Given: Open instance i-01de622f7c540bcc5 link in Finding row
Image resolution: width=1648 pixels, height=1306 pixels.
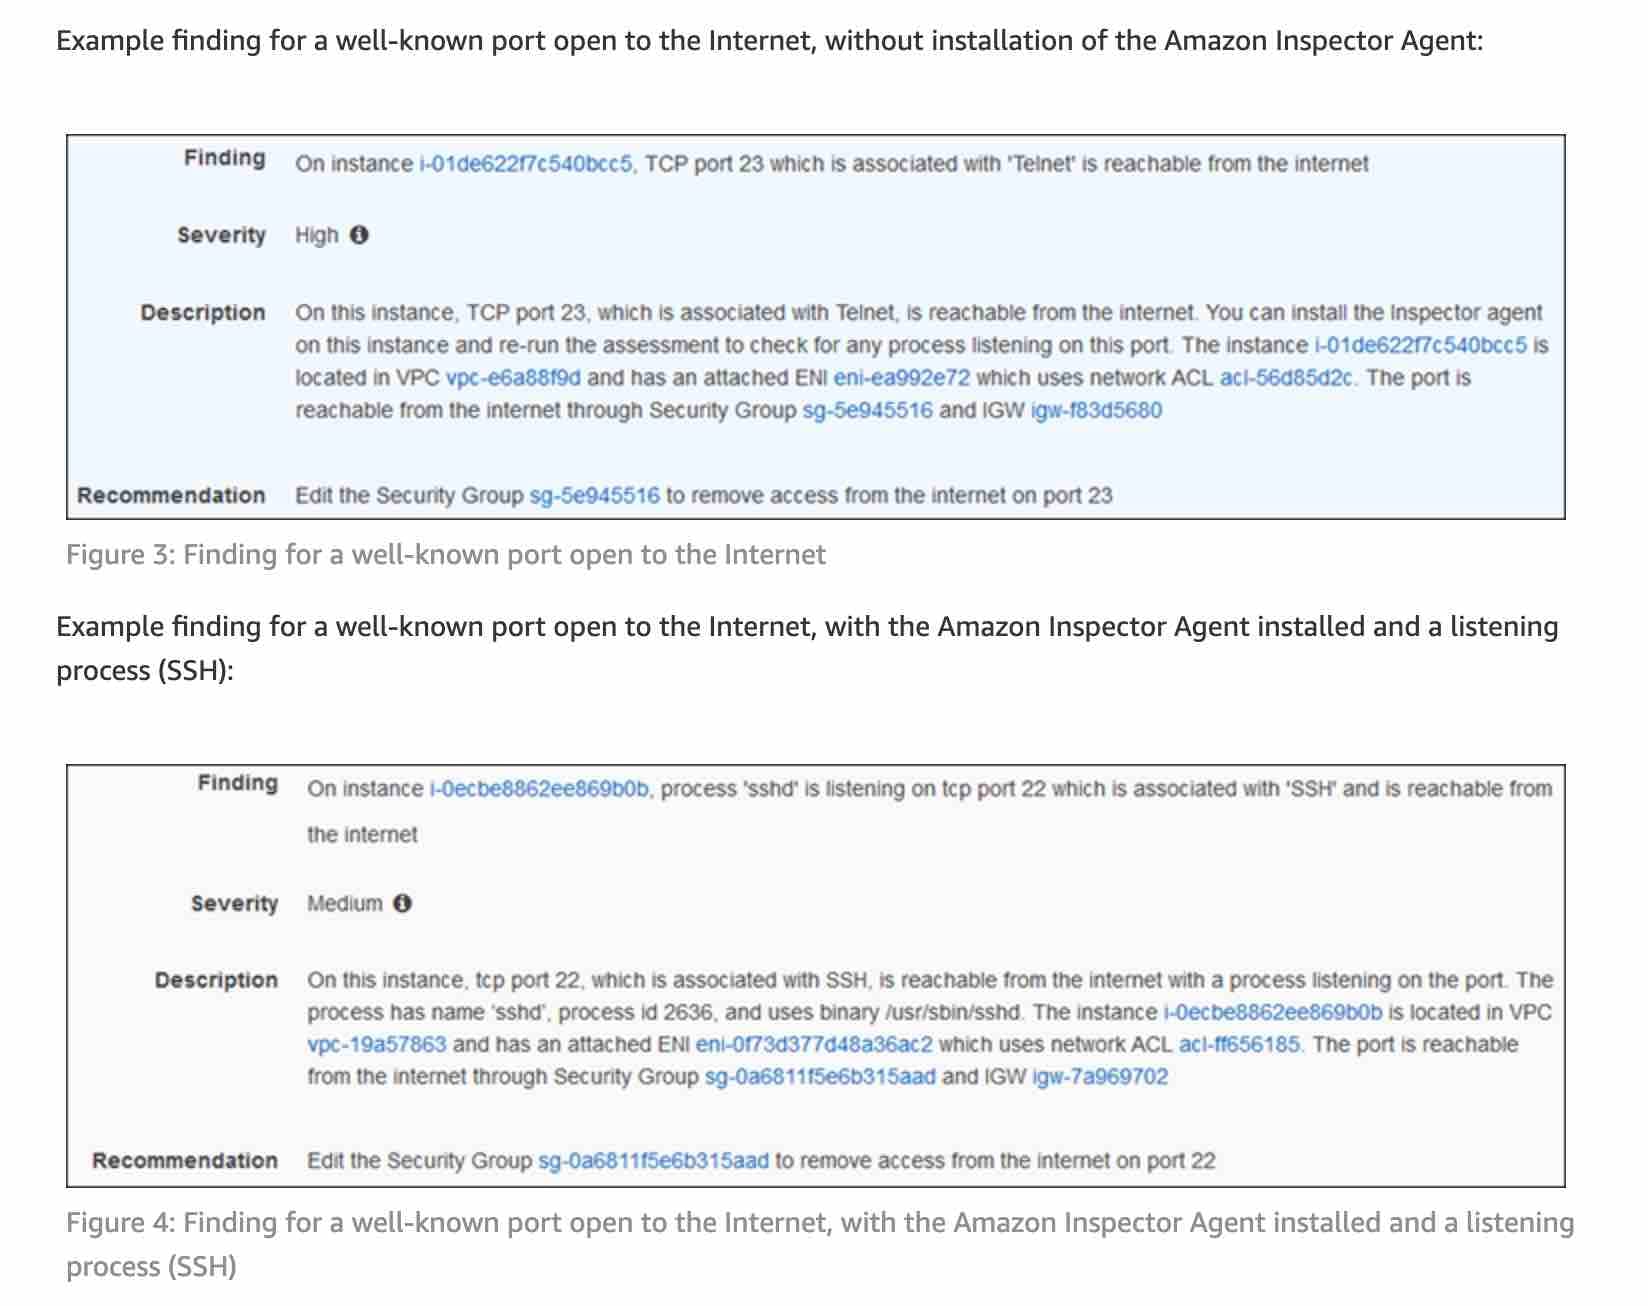Looking at the screenshot, I should pyautogui.click(x=526, y=164).
